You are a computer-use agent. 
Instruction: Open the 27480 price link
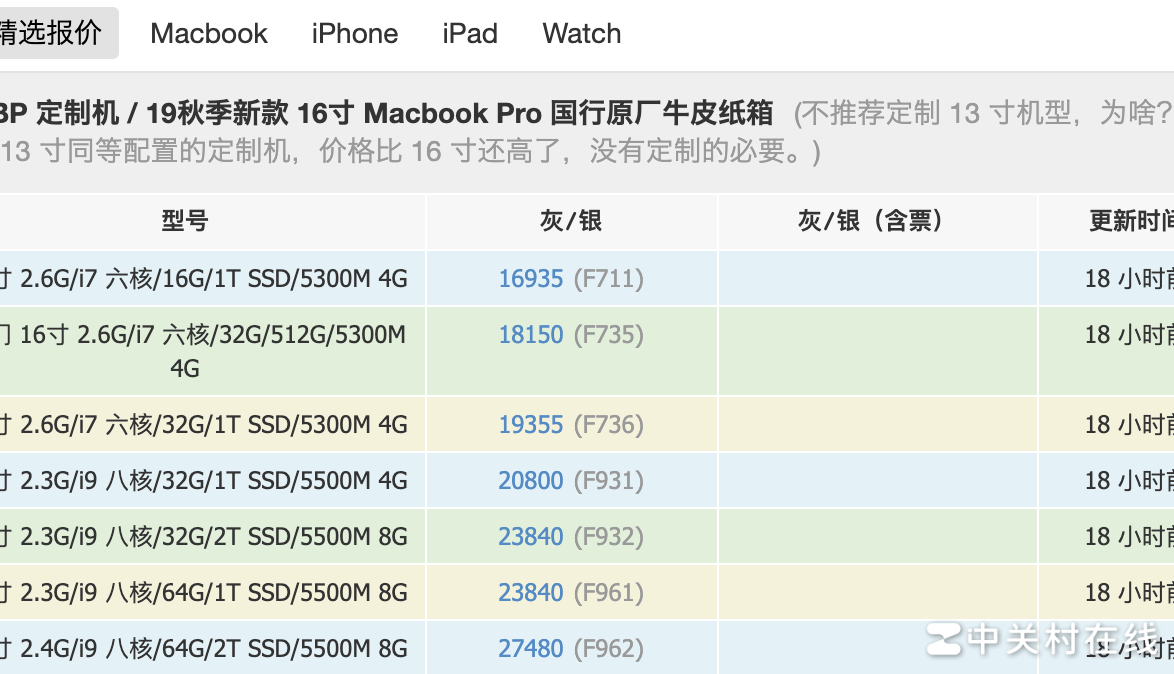531,649
